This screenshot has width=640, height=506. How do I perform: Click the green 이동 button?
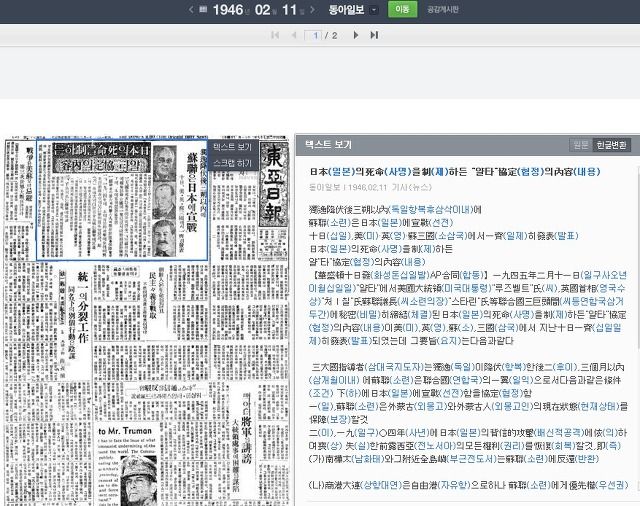[402, 9]
